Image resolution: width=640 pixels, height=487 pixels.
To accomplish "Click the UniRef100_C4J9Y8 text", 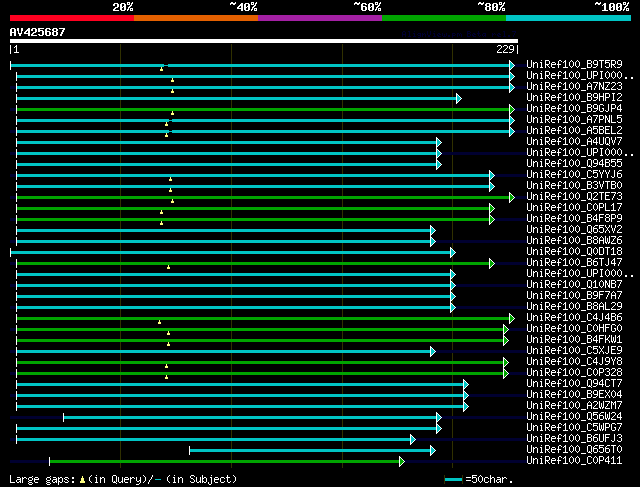I will coord(574,361).
